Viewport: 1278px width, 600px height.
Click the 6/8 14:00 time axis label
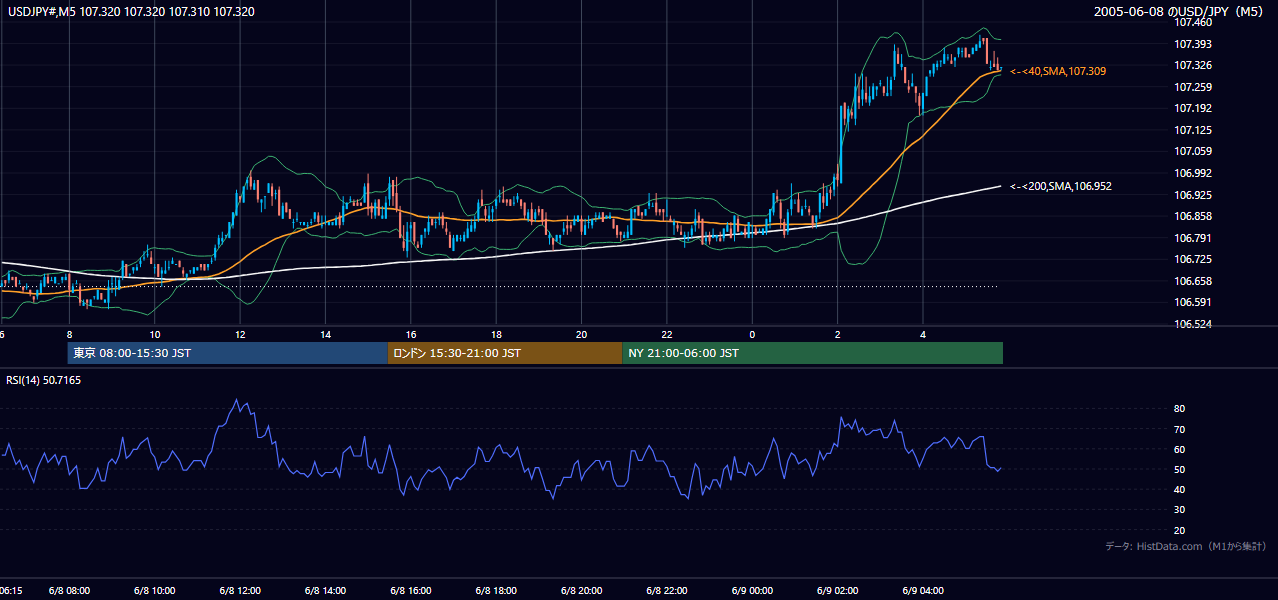pos(325,591)
